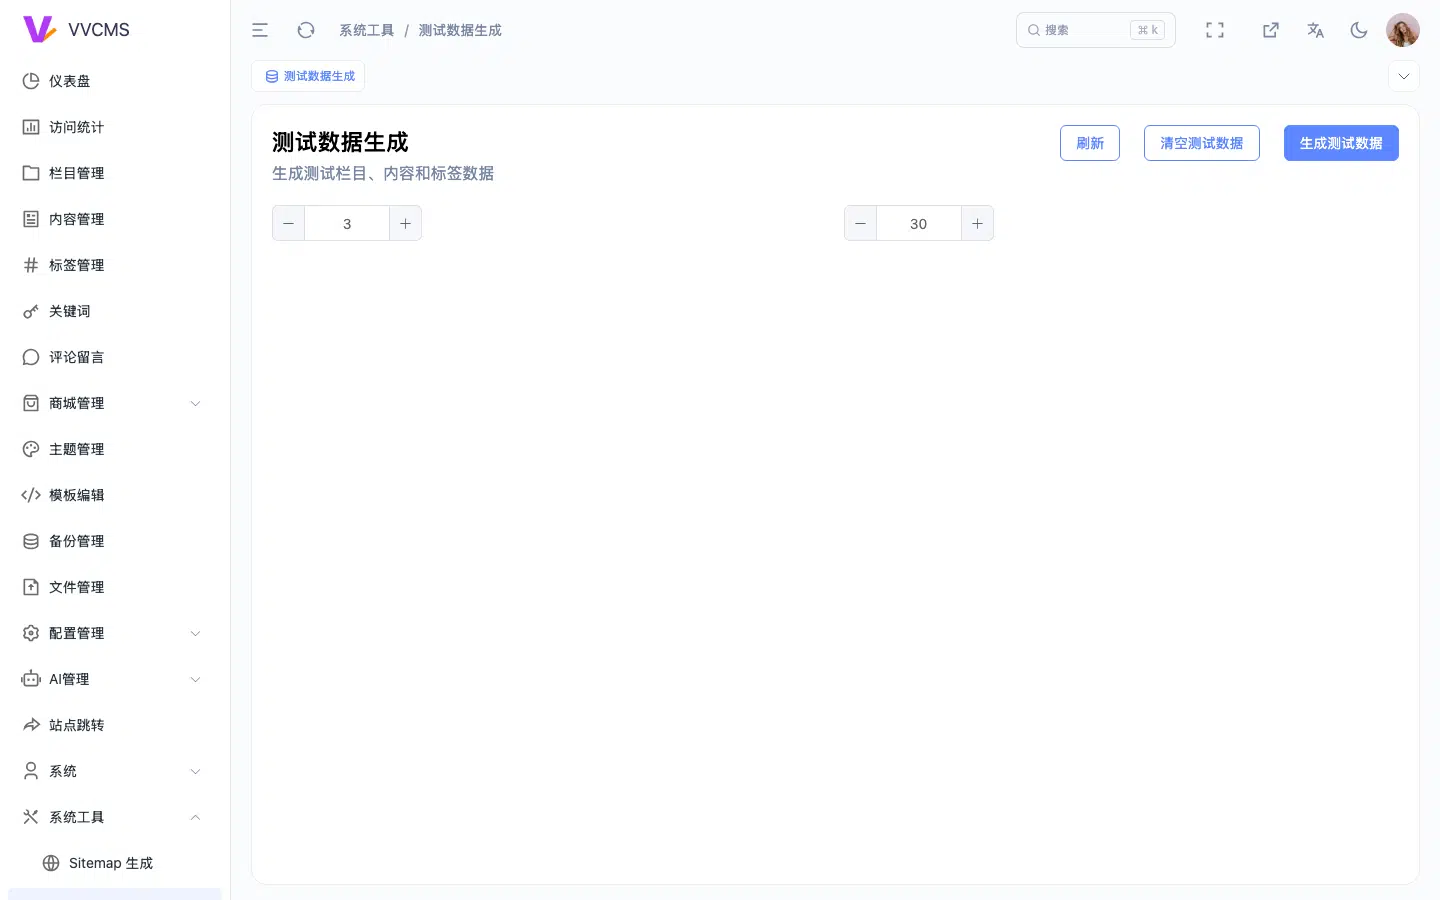1440x900 pixels.
Task: Click the number field showing 3
Action: pyautogui.click(x=347, y=223)
